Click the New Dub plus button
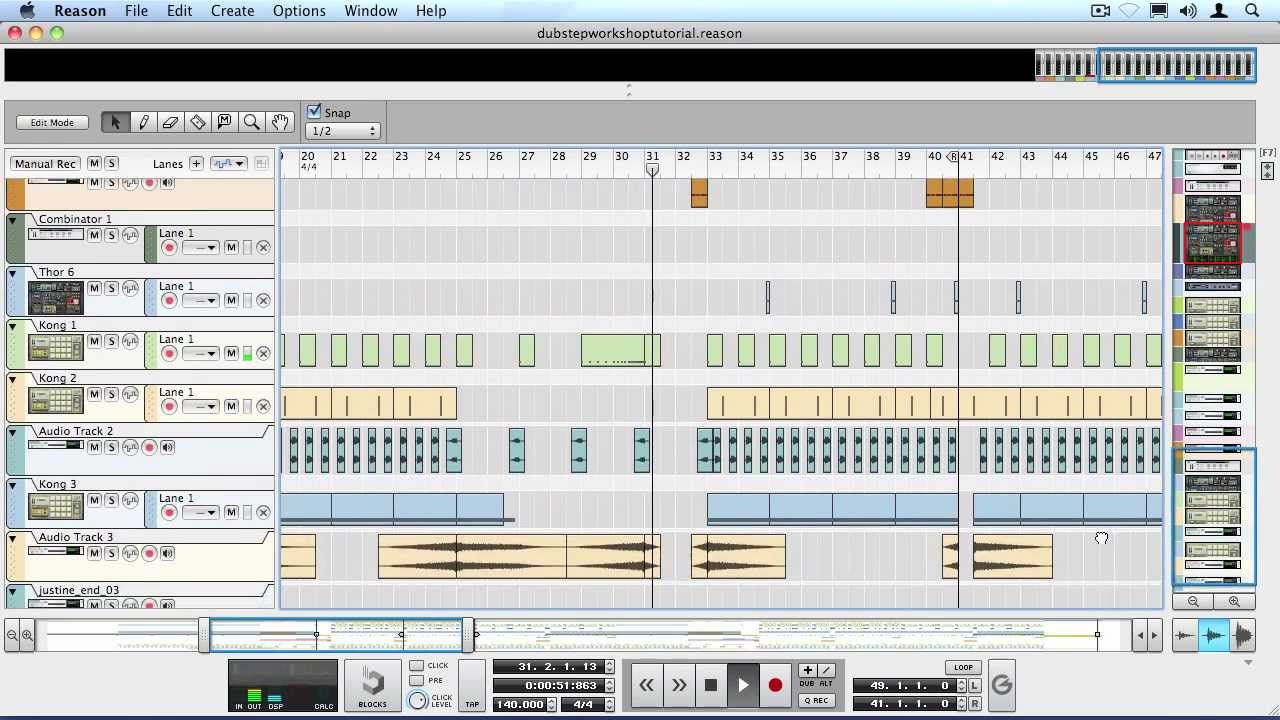This screenshot has height=720, width=1280. (808, 670)
